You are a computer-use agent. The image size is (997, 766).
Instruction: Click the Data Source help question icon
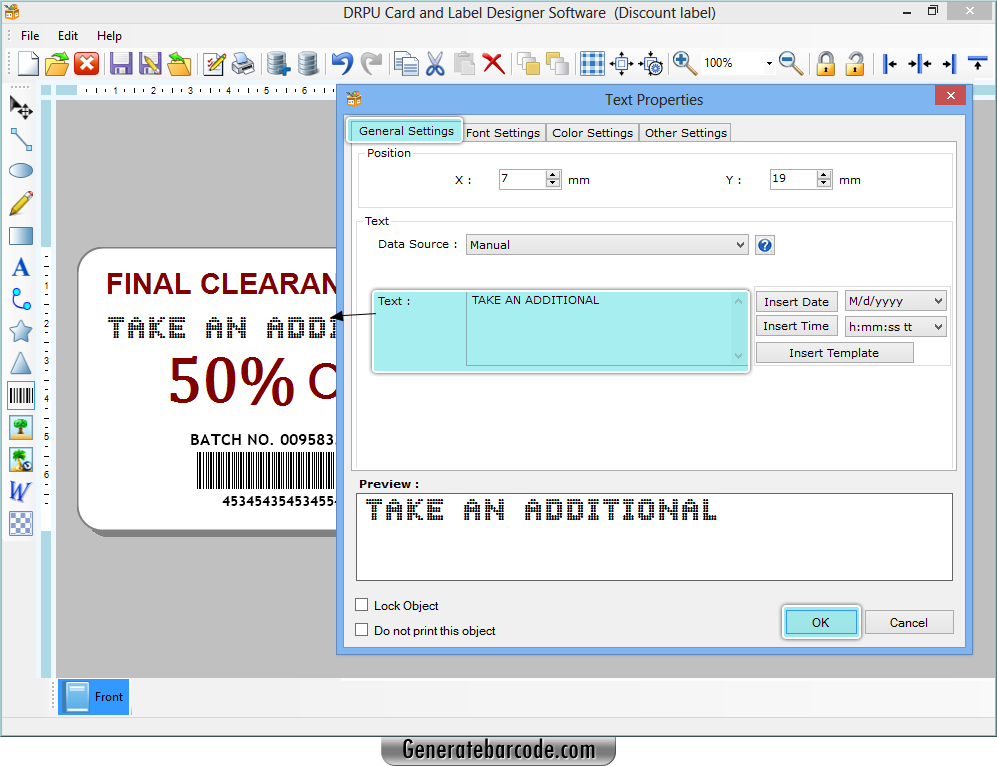765,245
